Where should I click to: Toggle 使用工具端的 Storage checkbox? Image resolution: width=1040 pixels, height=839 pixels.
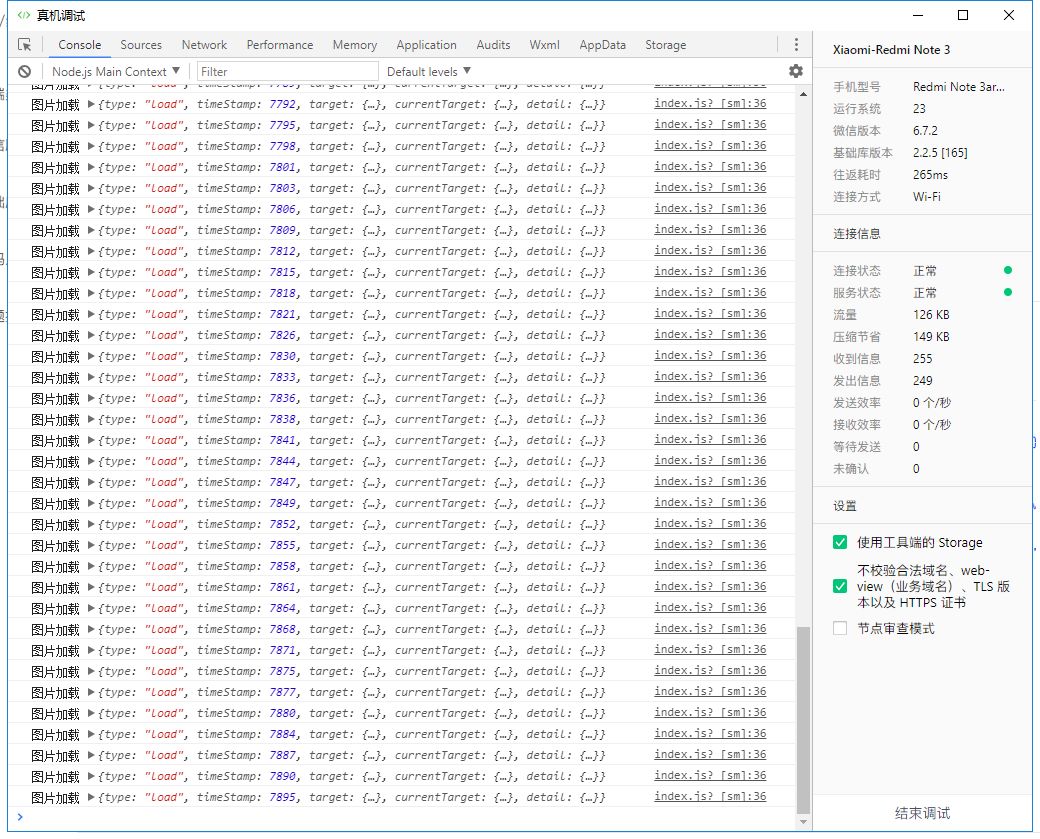click(x=840, y=542)
